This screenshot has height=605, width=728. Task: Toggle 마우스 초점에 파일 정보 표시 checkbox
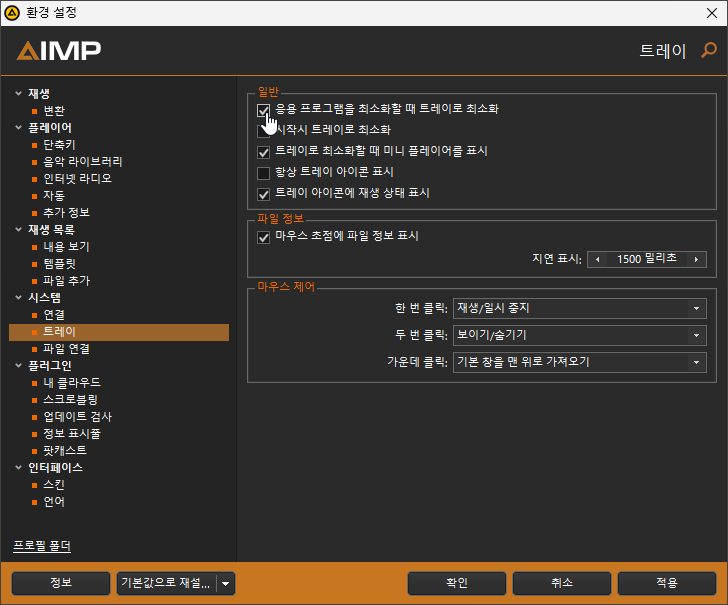[263, 237]
